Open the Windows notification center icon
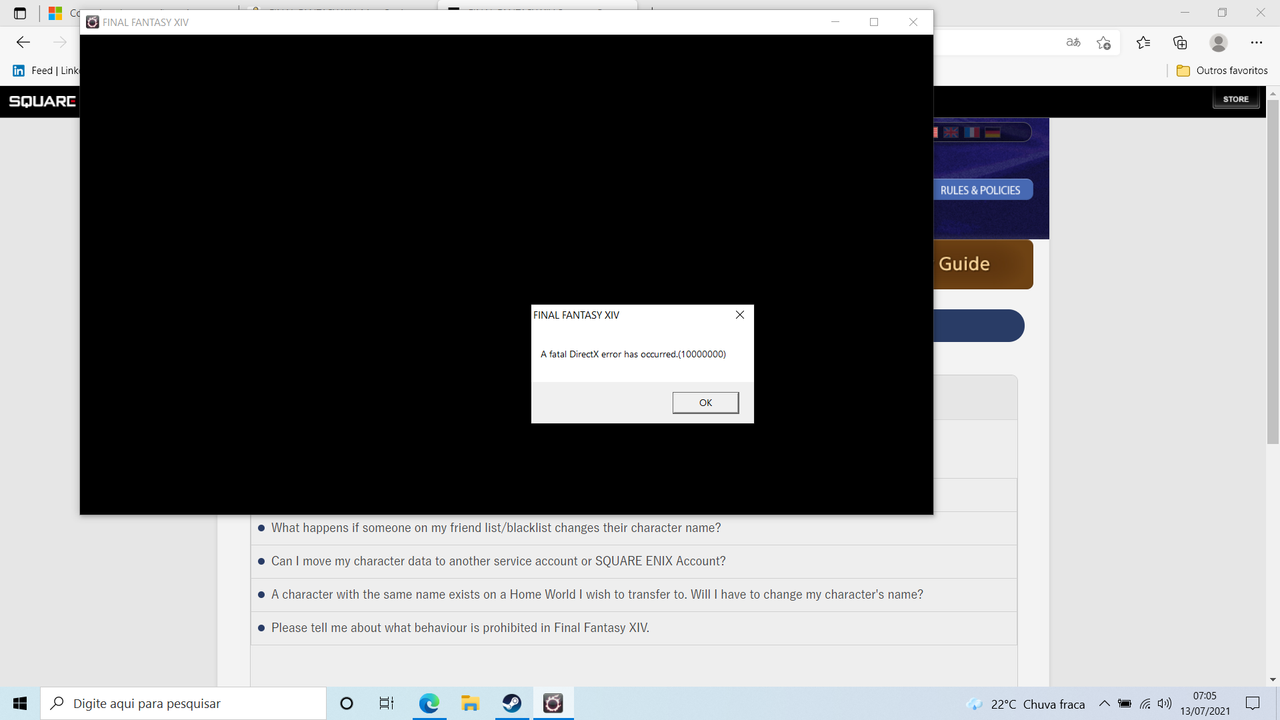 pyautogui.click(x=1253, y=704)
